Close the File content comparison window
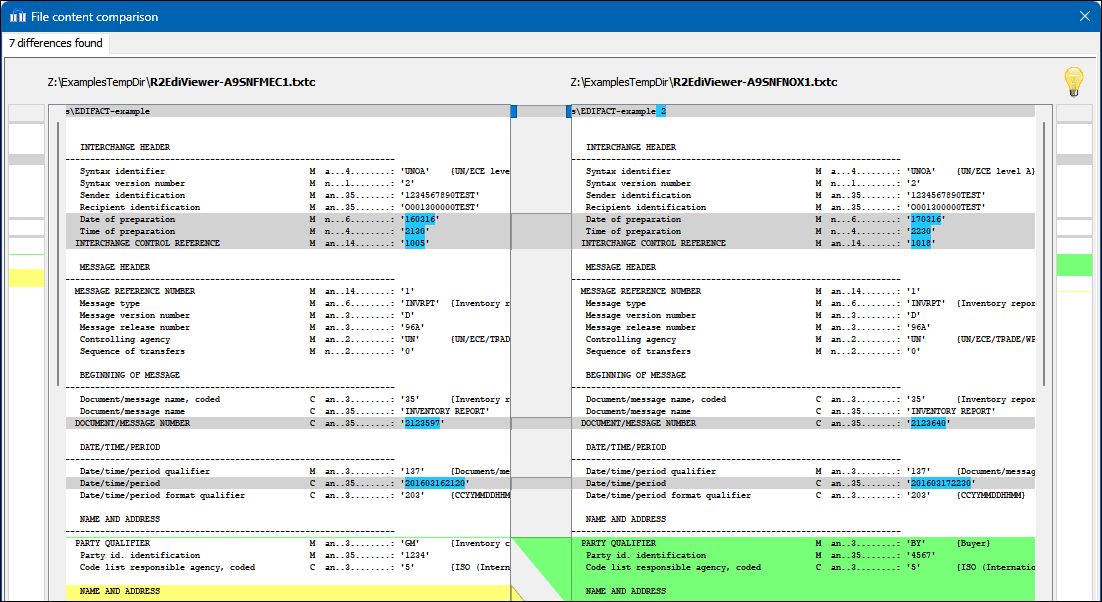This screenshot has width=1102, height=602. coord(1084,16)
